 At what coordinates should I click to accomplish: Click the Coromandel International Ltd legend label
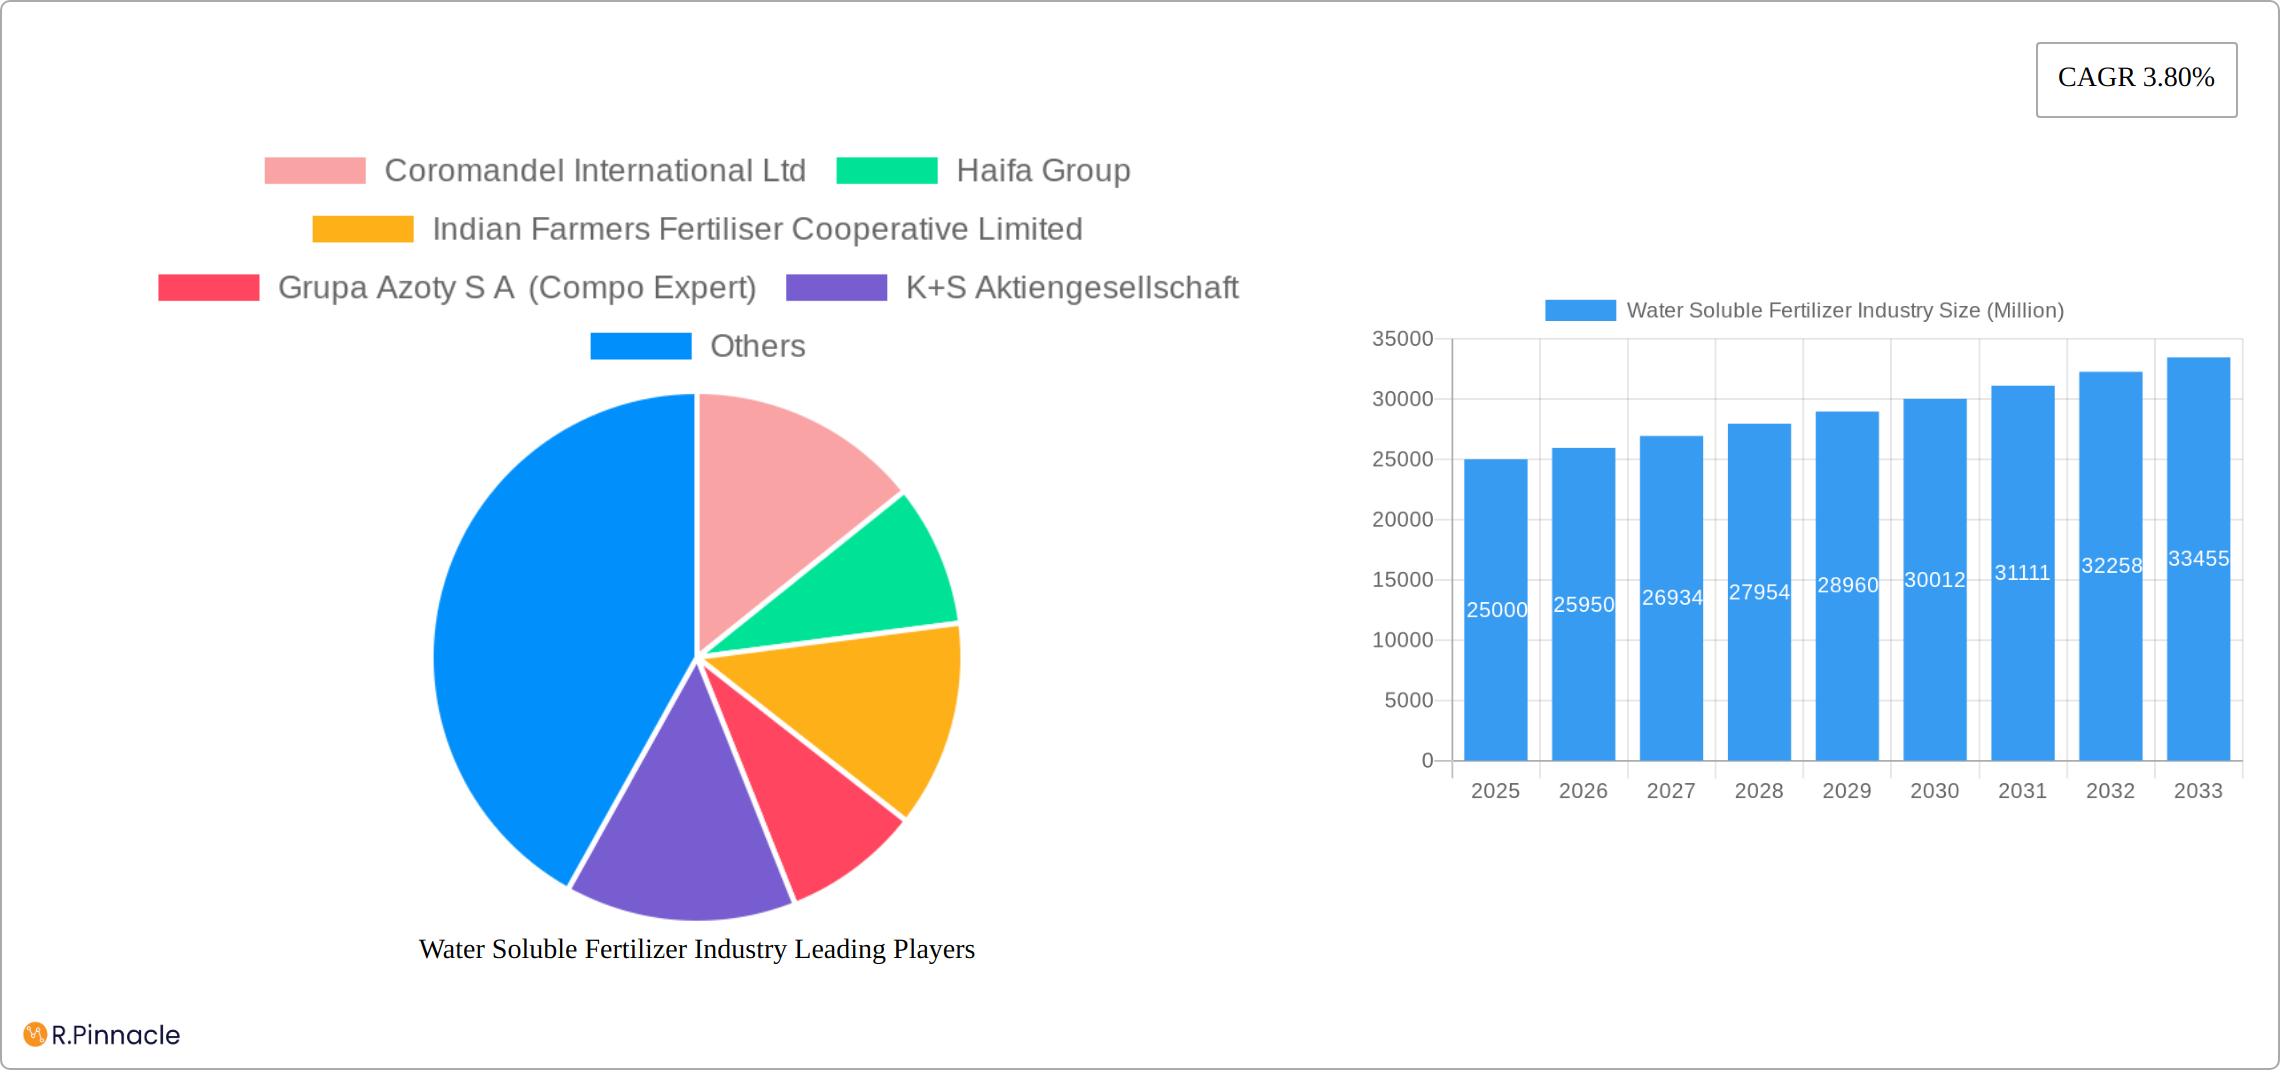click(x=595, y=171)
